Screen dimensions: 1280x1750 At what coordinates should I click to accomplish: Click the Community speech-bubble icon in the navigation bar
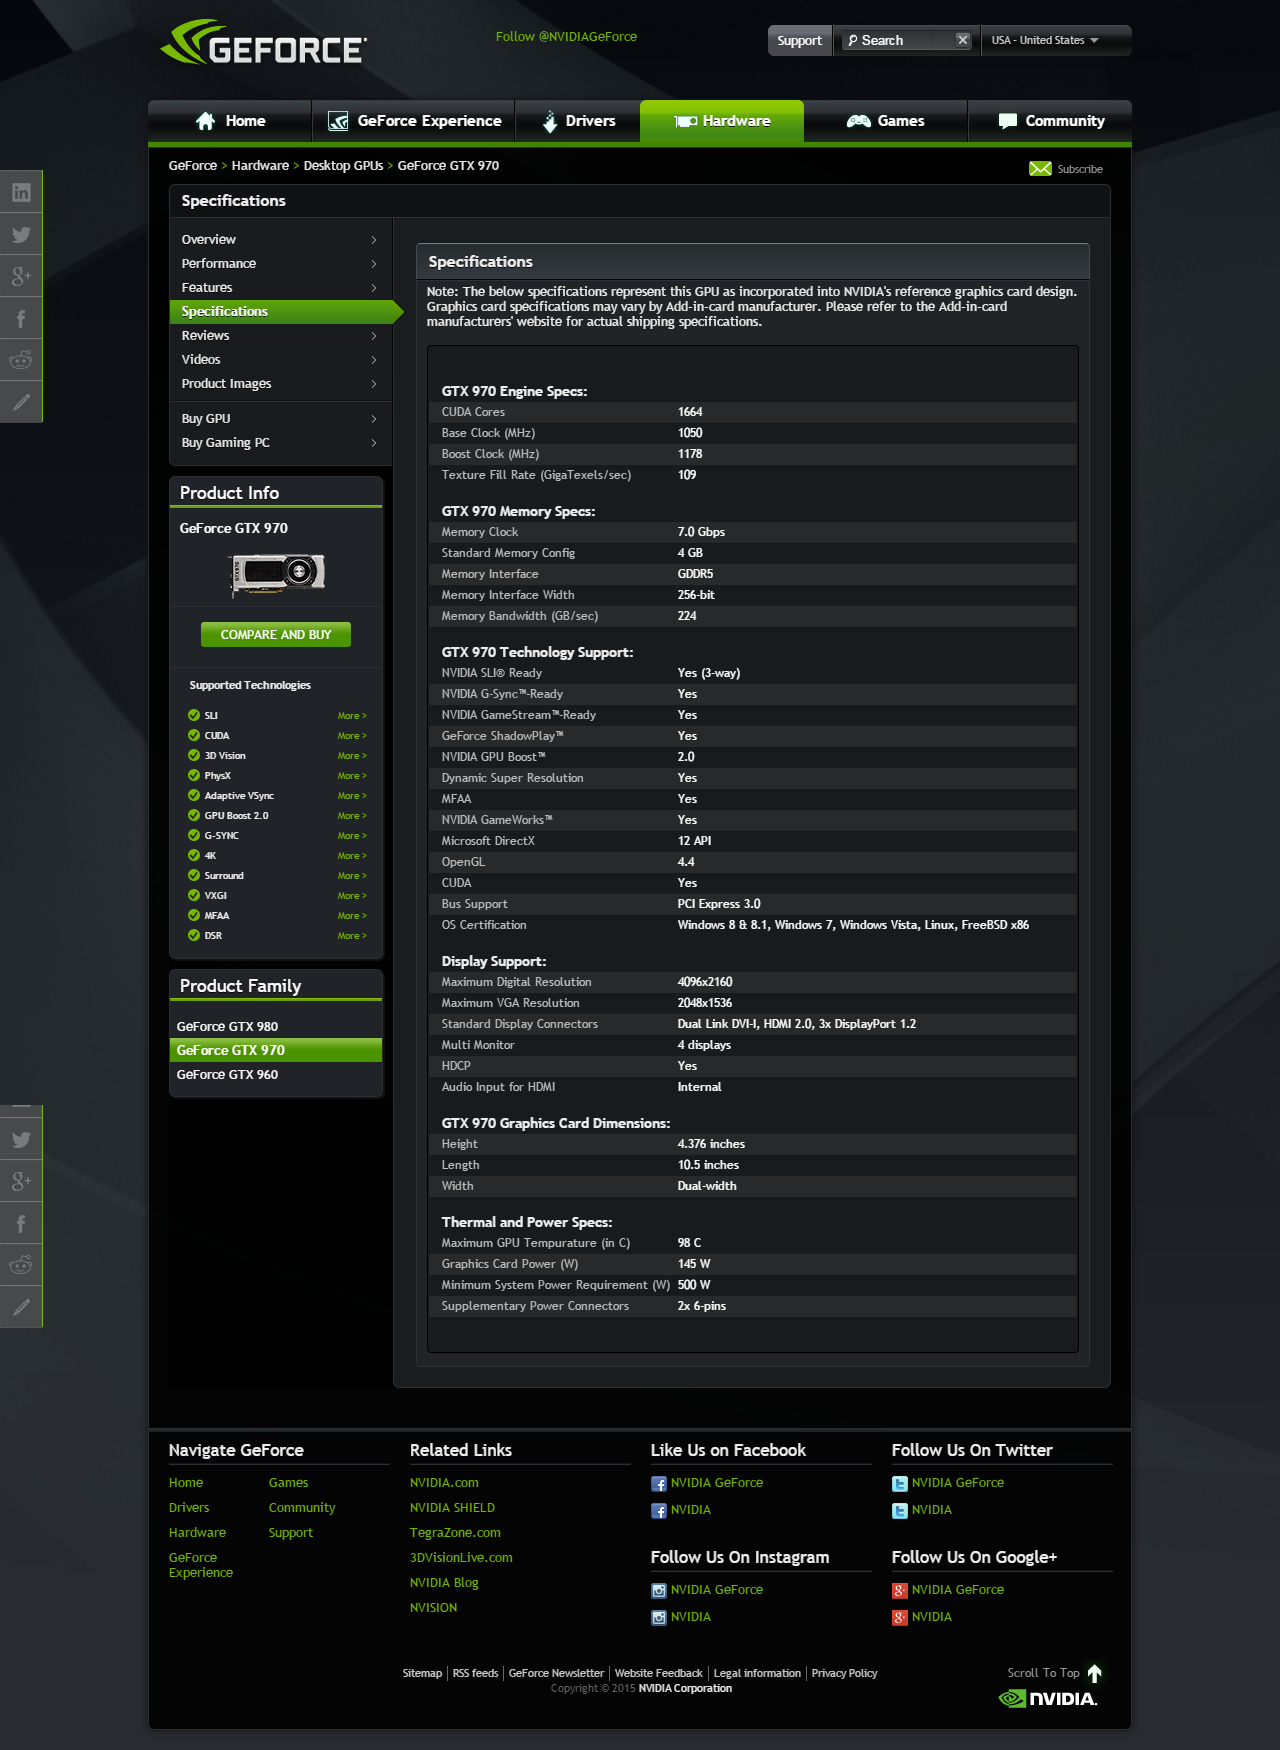pyautogui.click(x=1008, y=121)
